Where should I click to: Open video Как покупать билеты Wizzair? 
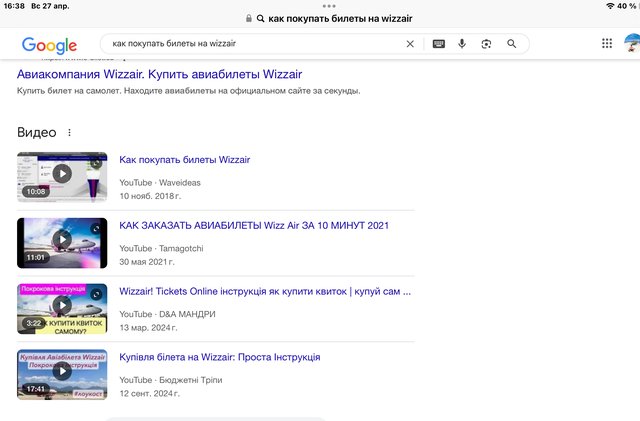pyautogui.click(x=184, y=160)
